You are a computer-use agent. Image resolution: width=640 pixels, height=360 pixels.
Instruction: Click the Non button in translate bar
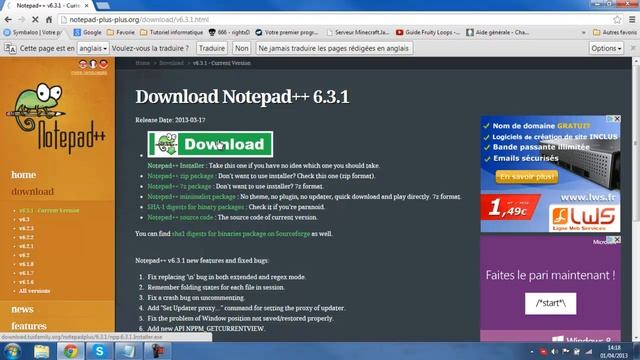(x=242, y=48)
